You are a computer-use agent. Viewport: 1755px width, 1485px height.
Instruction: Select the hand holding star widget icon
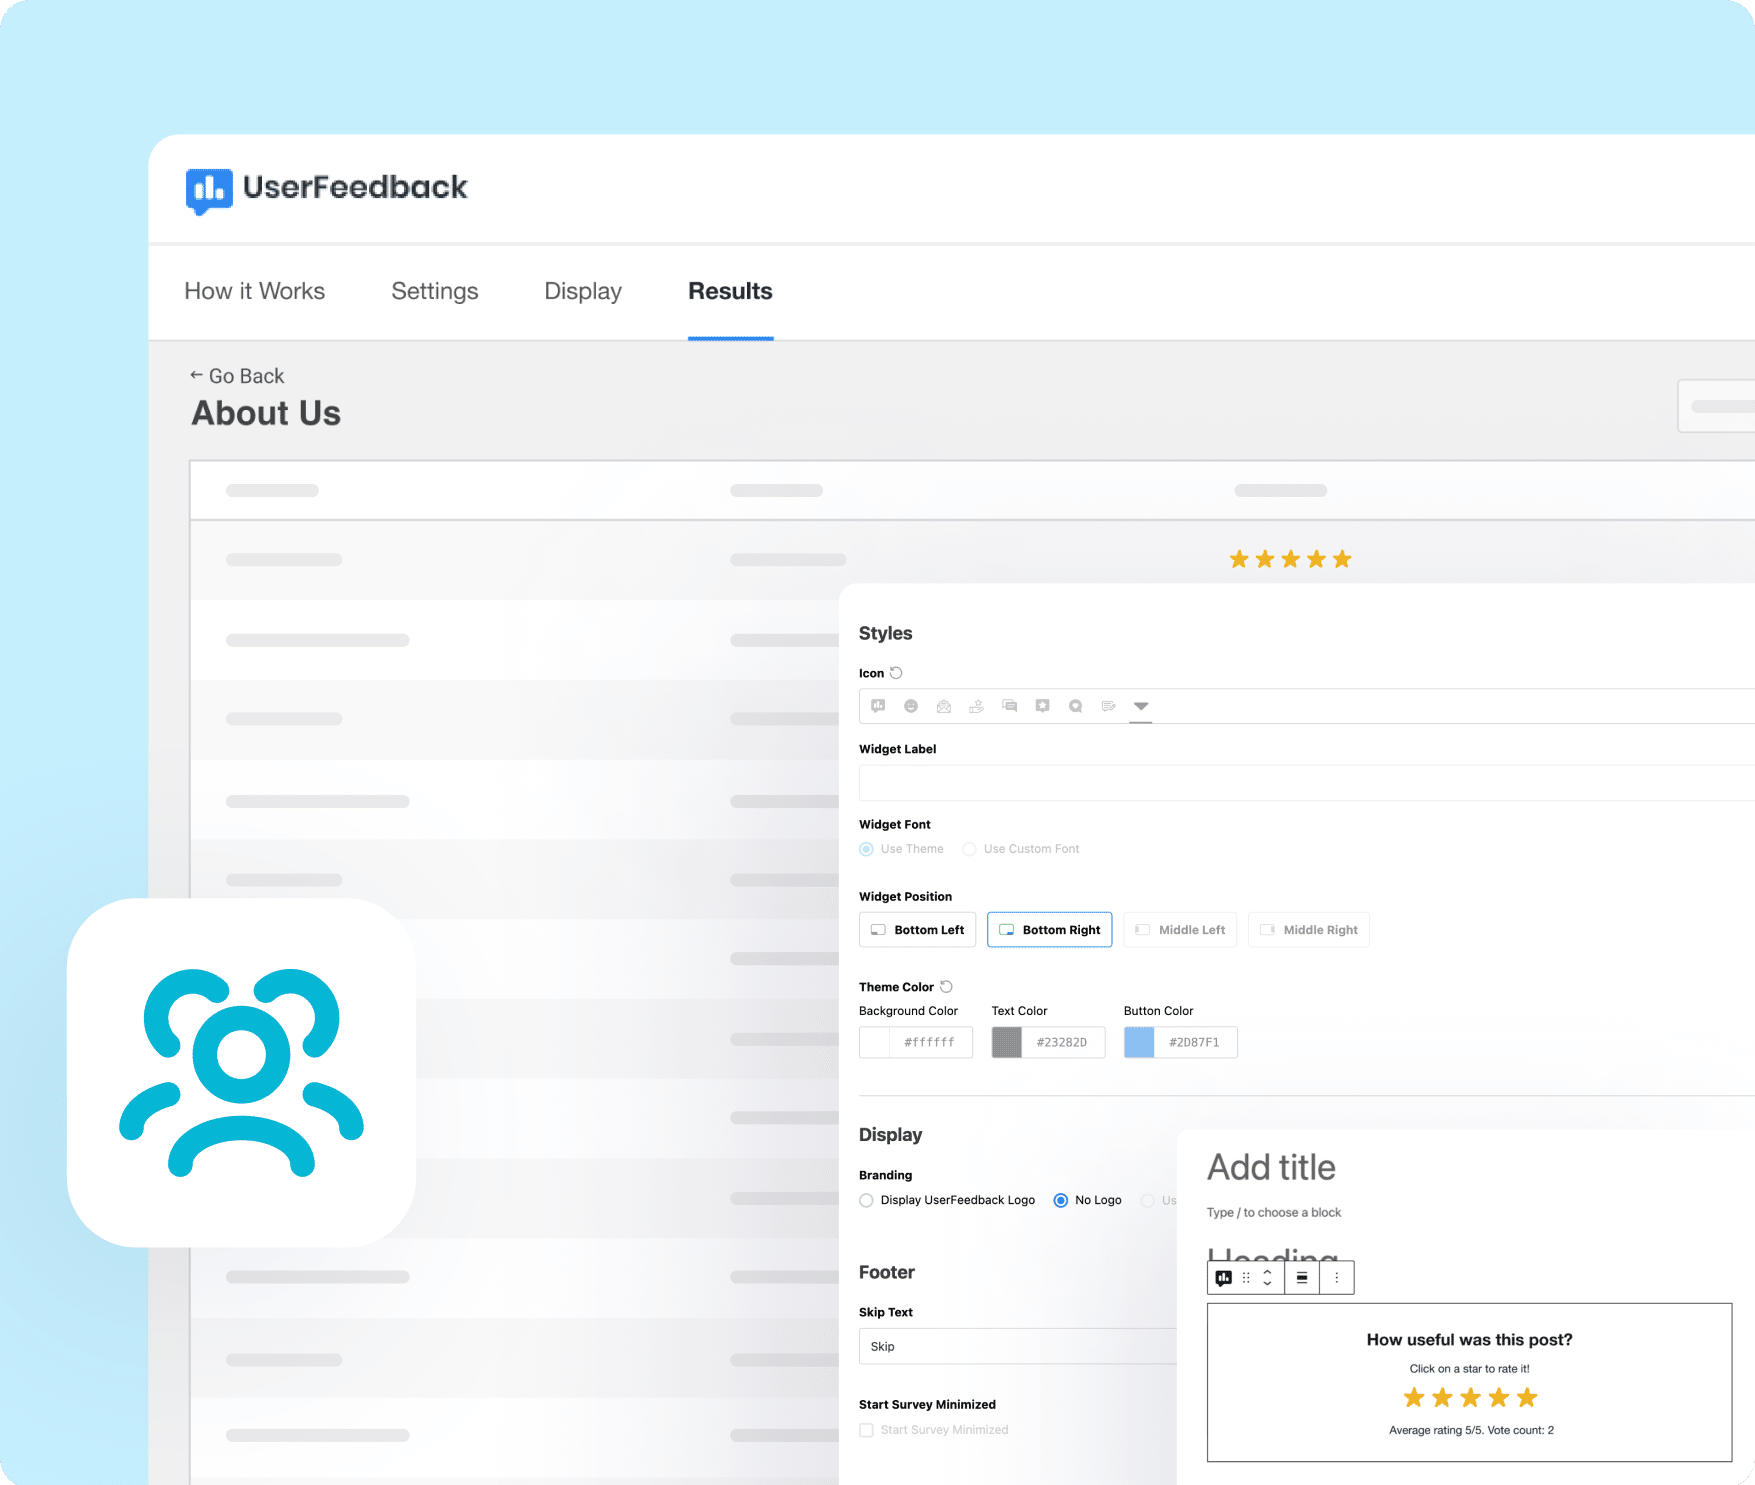tap(977, 706)
